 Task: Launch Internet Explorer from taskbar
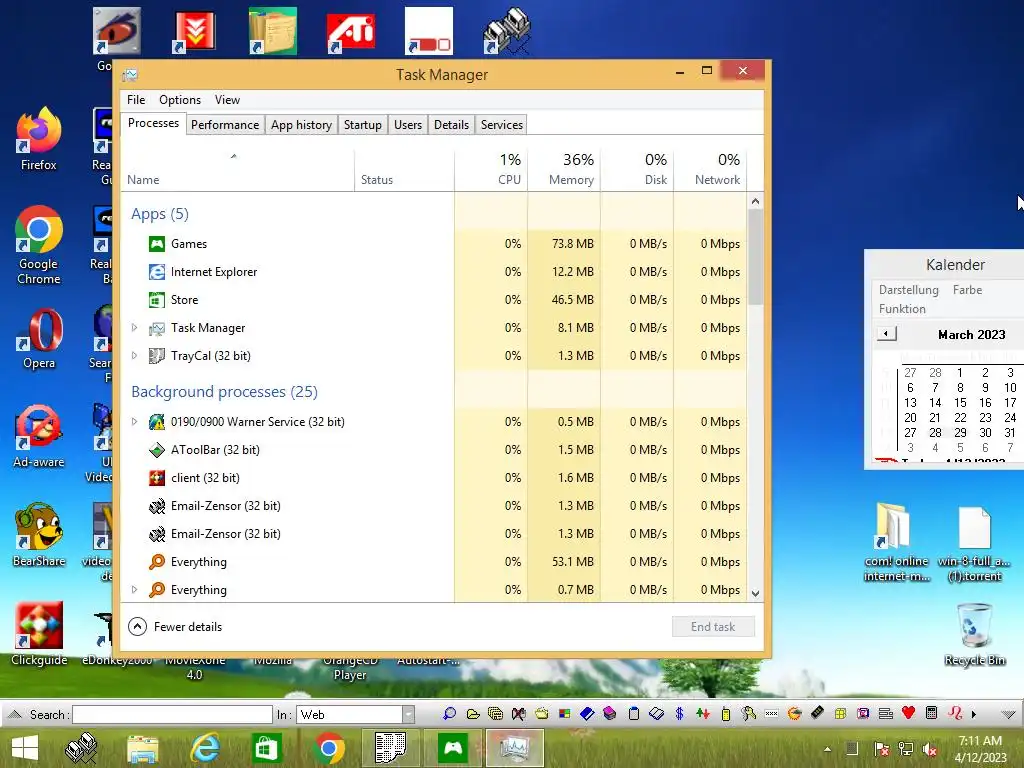(x=204, y=748)
